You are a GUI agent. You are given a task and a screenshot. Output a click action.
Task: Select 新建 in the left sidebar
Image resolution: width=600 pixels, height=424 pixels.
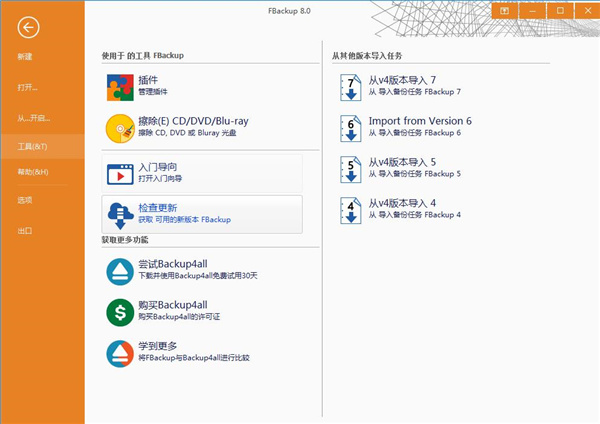point(25,58)
